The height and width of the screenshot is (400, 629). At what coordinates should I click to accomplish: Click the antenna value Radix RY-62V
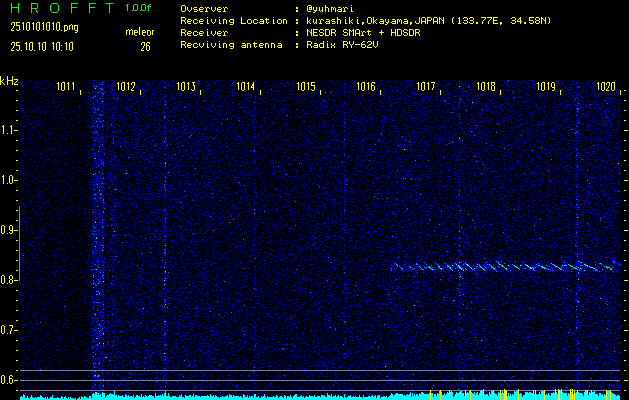tap(342, 45)
